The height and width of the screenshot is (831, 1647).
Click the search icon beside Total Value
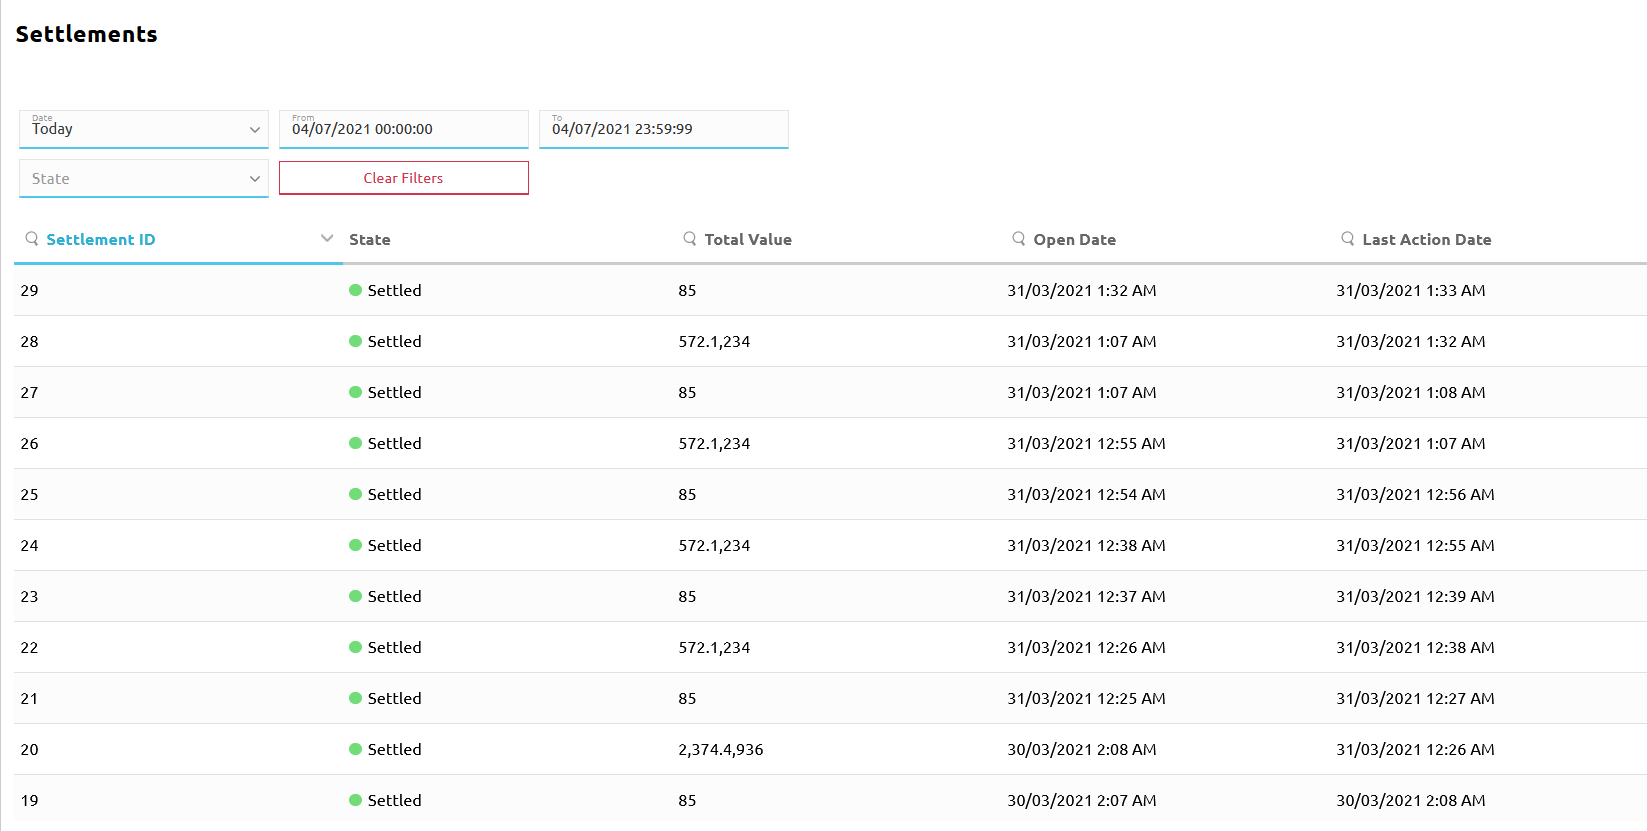pyautogui.click(x=690, y=239)
